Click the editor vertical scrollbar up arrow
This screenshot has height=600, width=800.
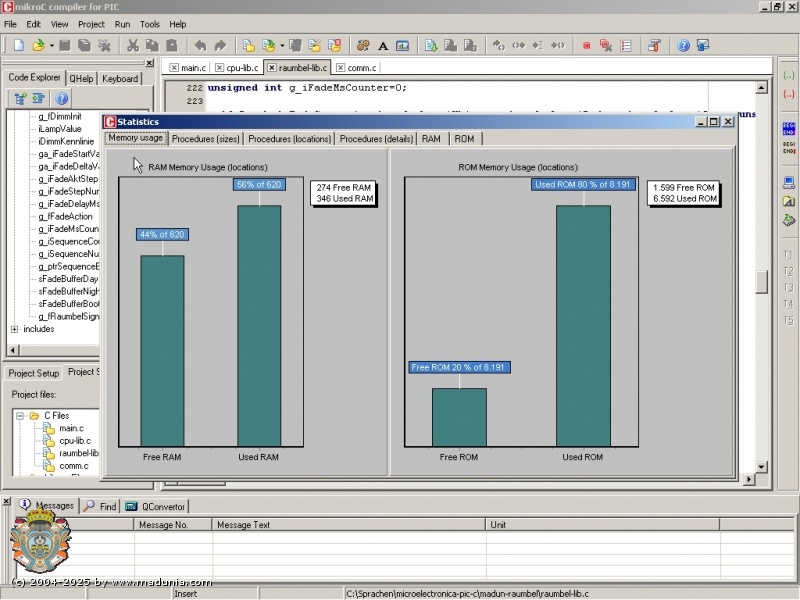[x=761, y=88]
